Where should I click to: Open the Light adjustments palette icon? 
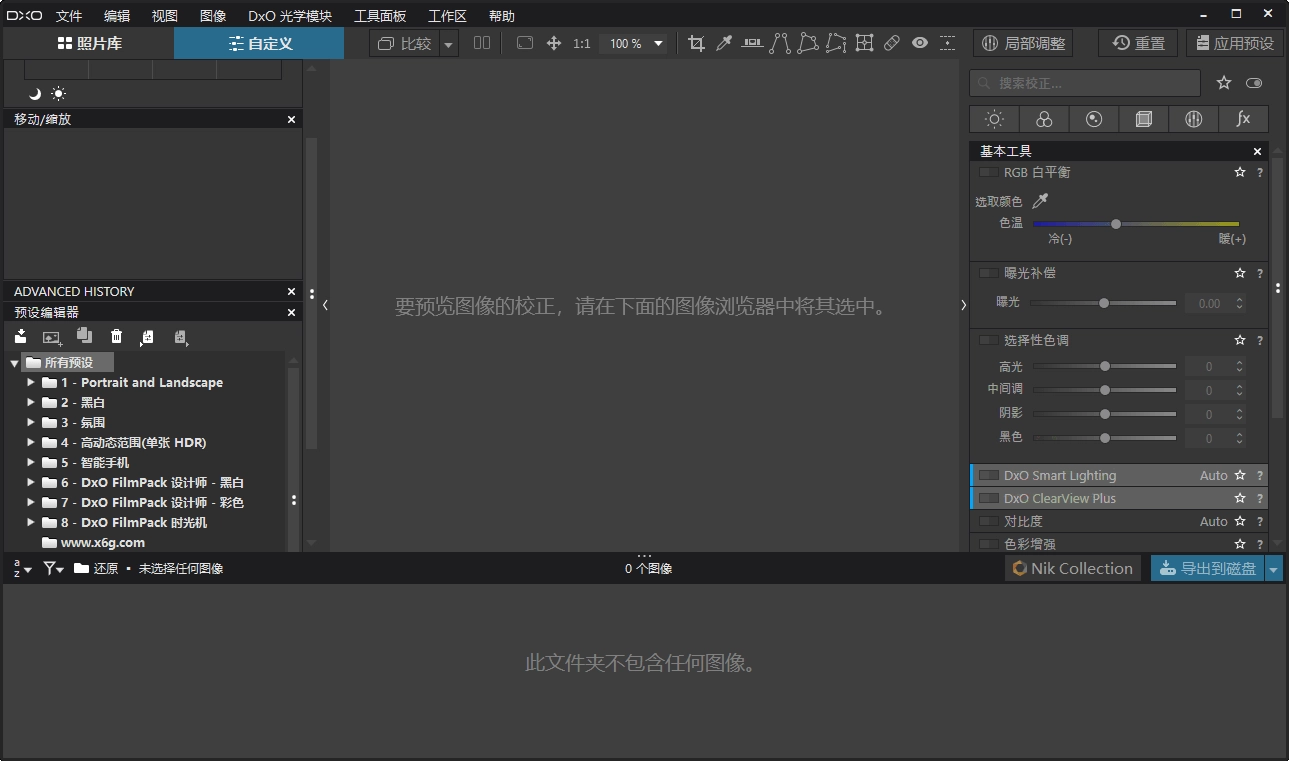(x=994, y=119)
